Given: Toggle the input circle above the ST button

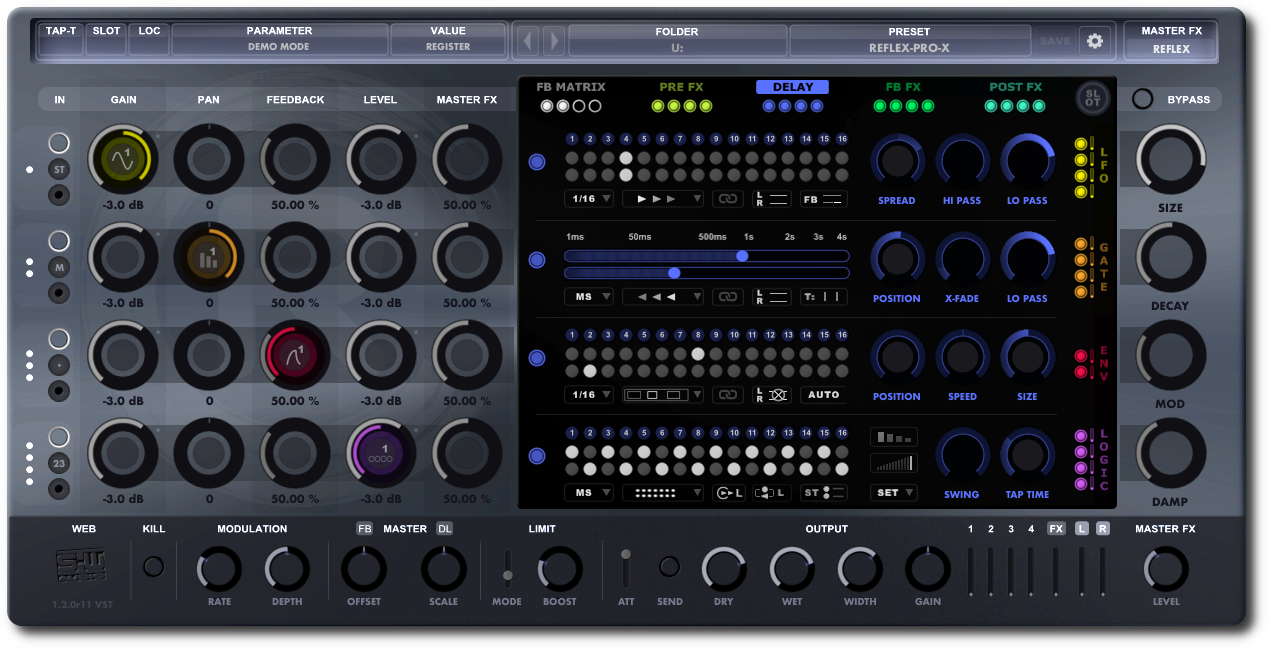Looking at the screenshot, I should pos(59,143).
